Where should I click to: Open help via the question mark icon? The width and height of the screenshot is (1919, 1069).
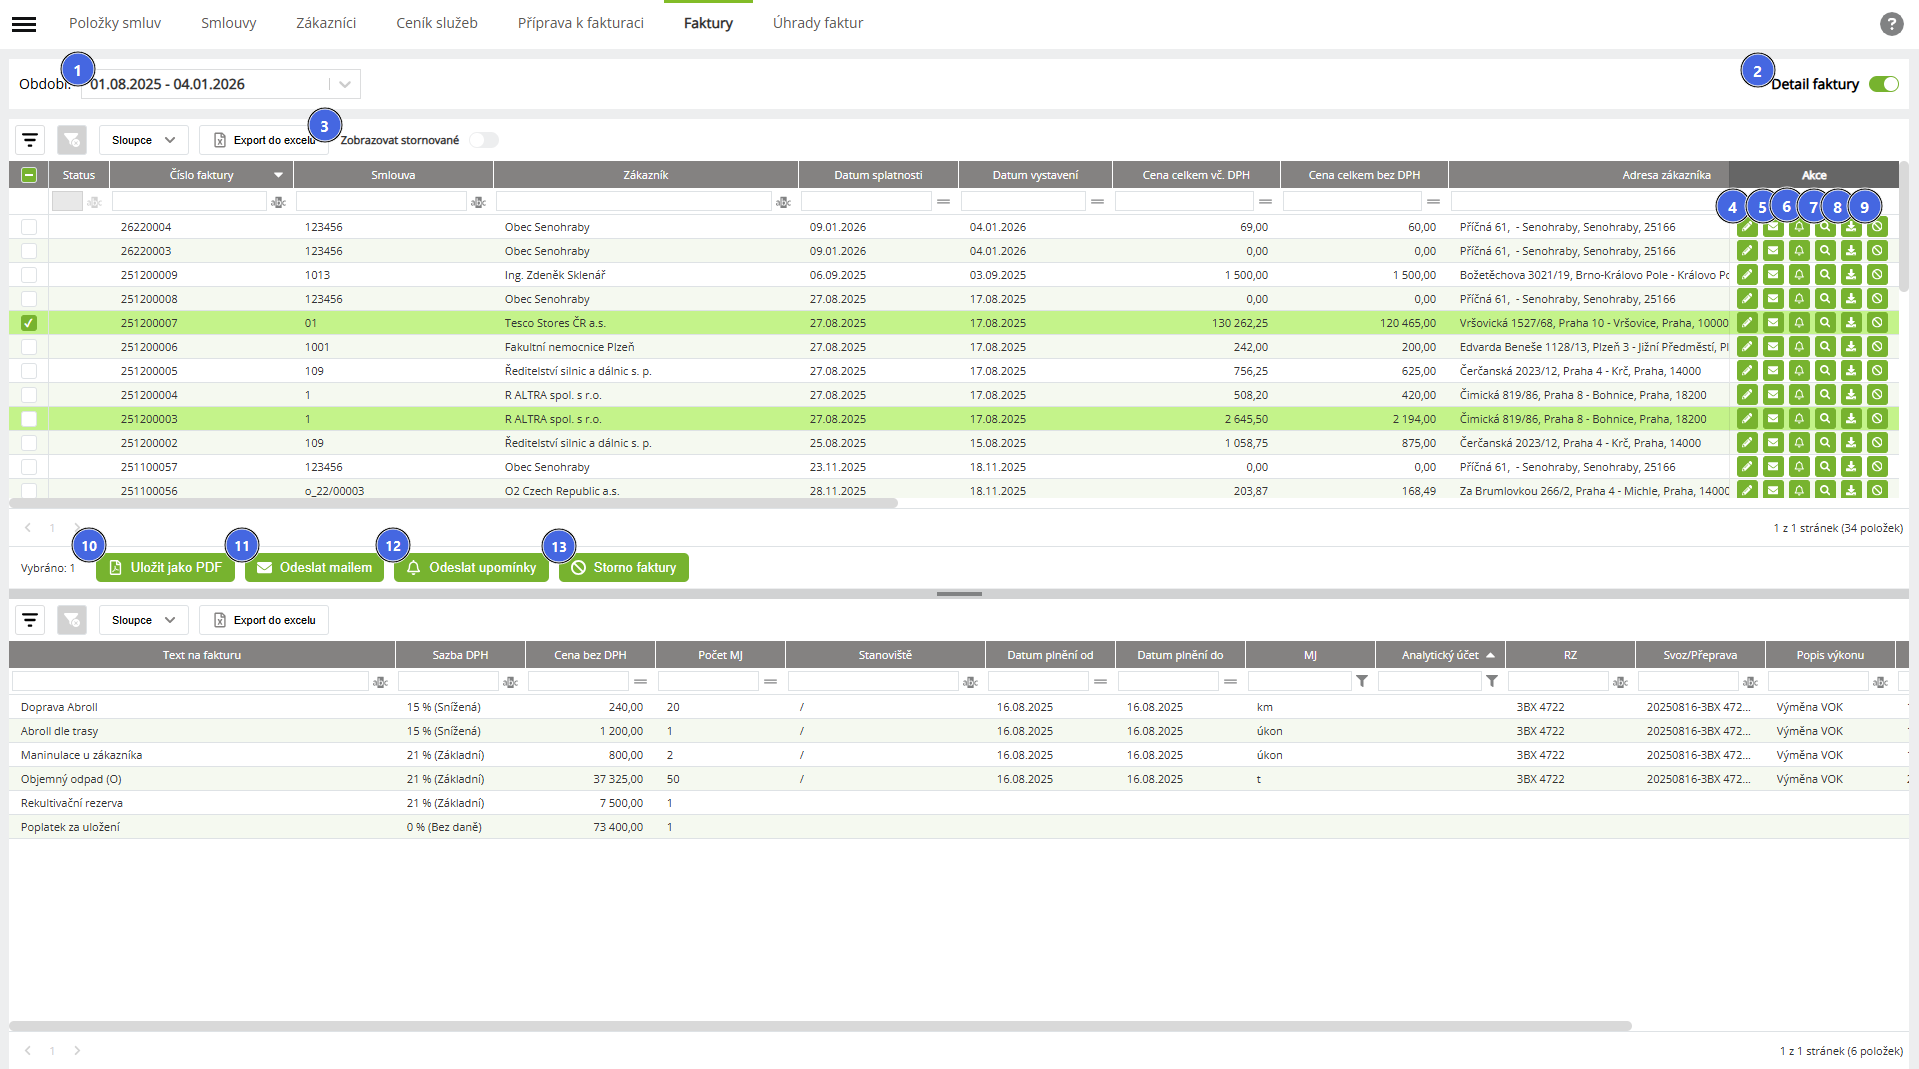point(1891,24)
